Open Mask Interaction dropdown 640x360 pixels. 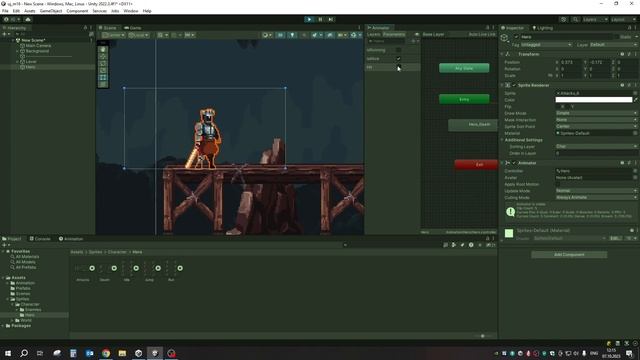[x=596, y=120]
